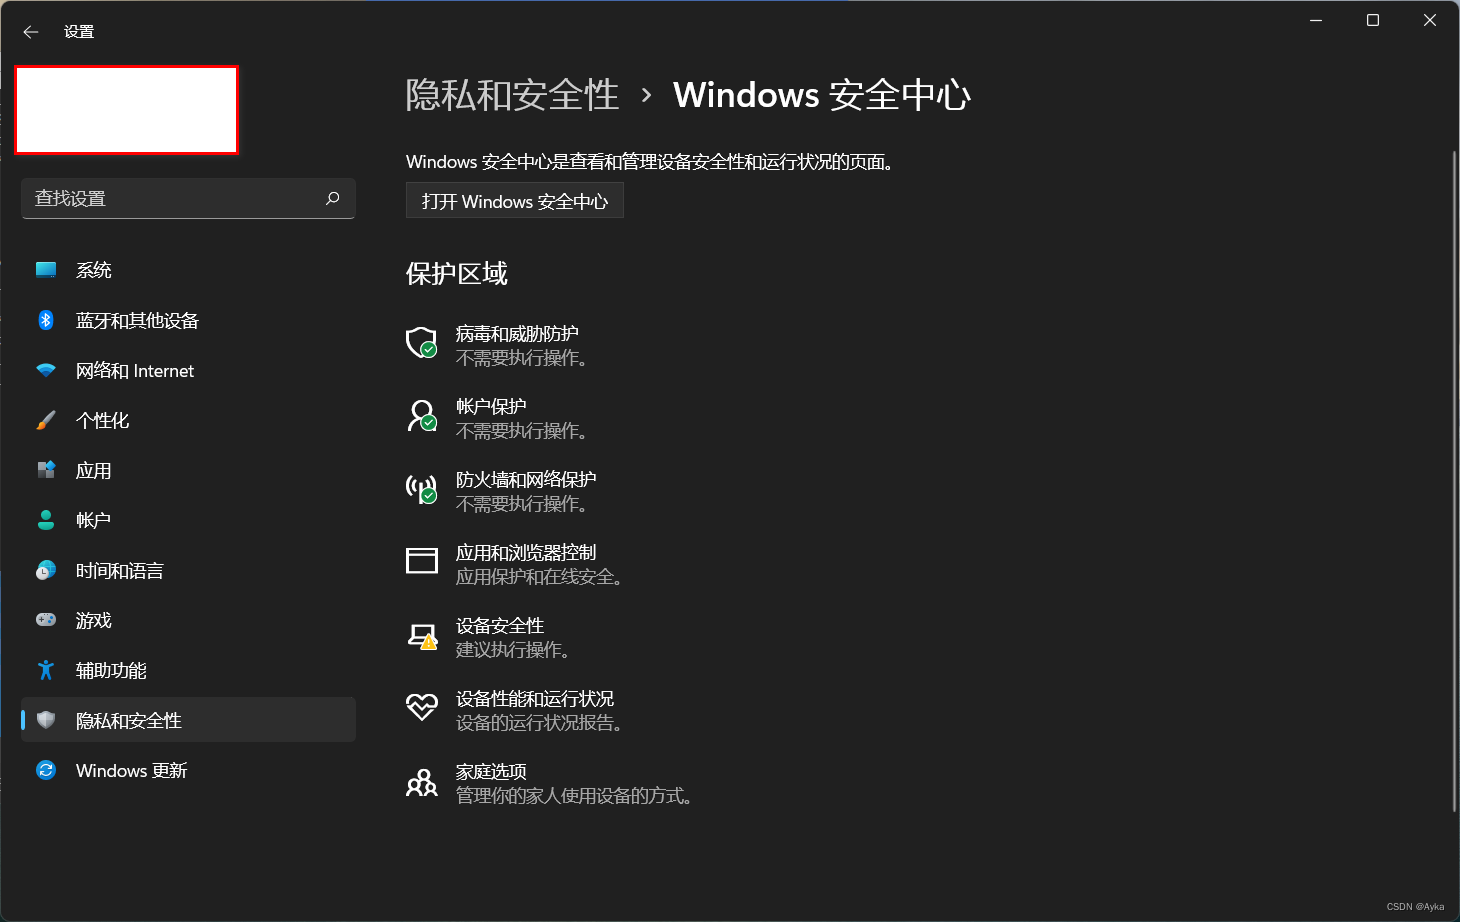The width and height of the screenshot is (1460, 922).
Task: Click the 系统 monitor icon
Action: 46,270
